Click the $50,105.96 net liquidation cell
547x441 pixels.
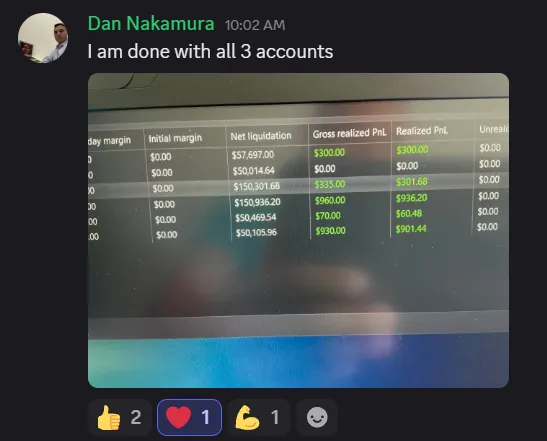(x=256, y=232)
